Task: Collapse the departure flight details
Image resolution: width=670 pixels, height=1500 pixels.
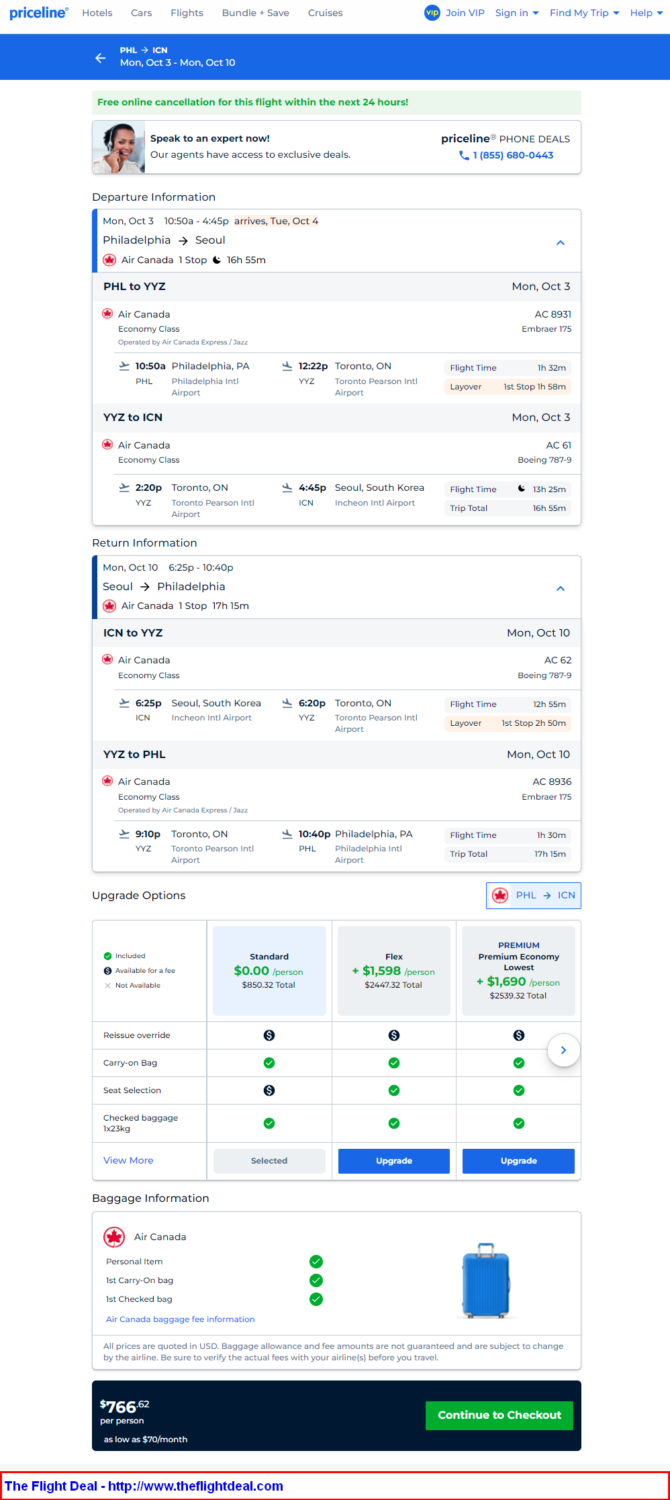Action: click(560, 242)
